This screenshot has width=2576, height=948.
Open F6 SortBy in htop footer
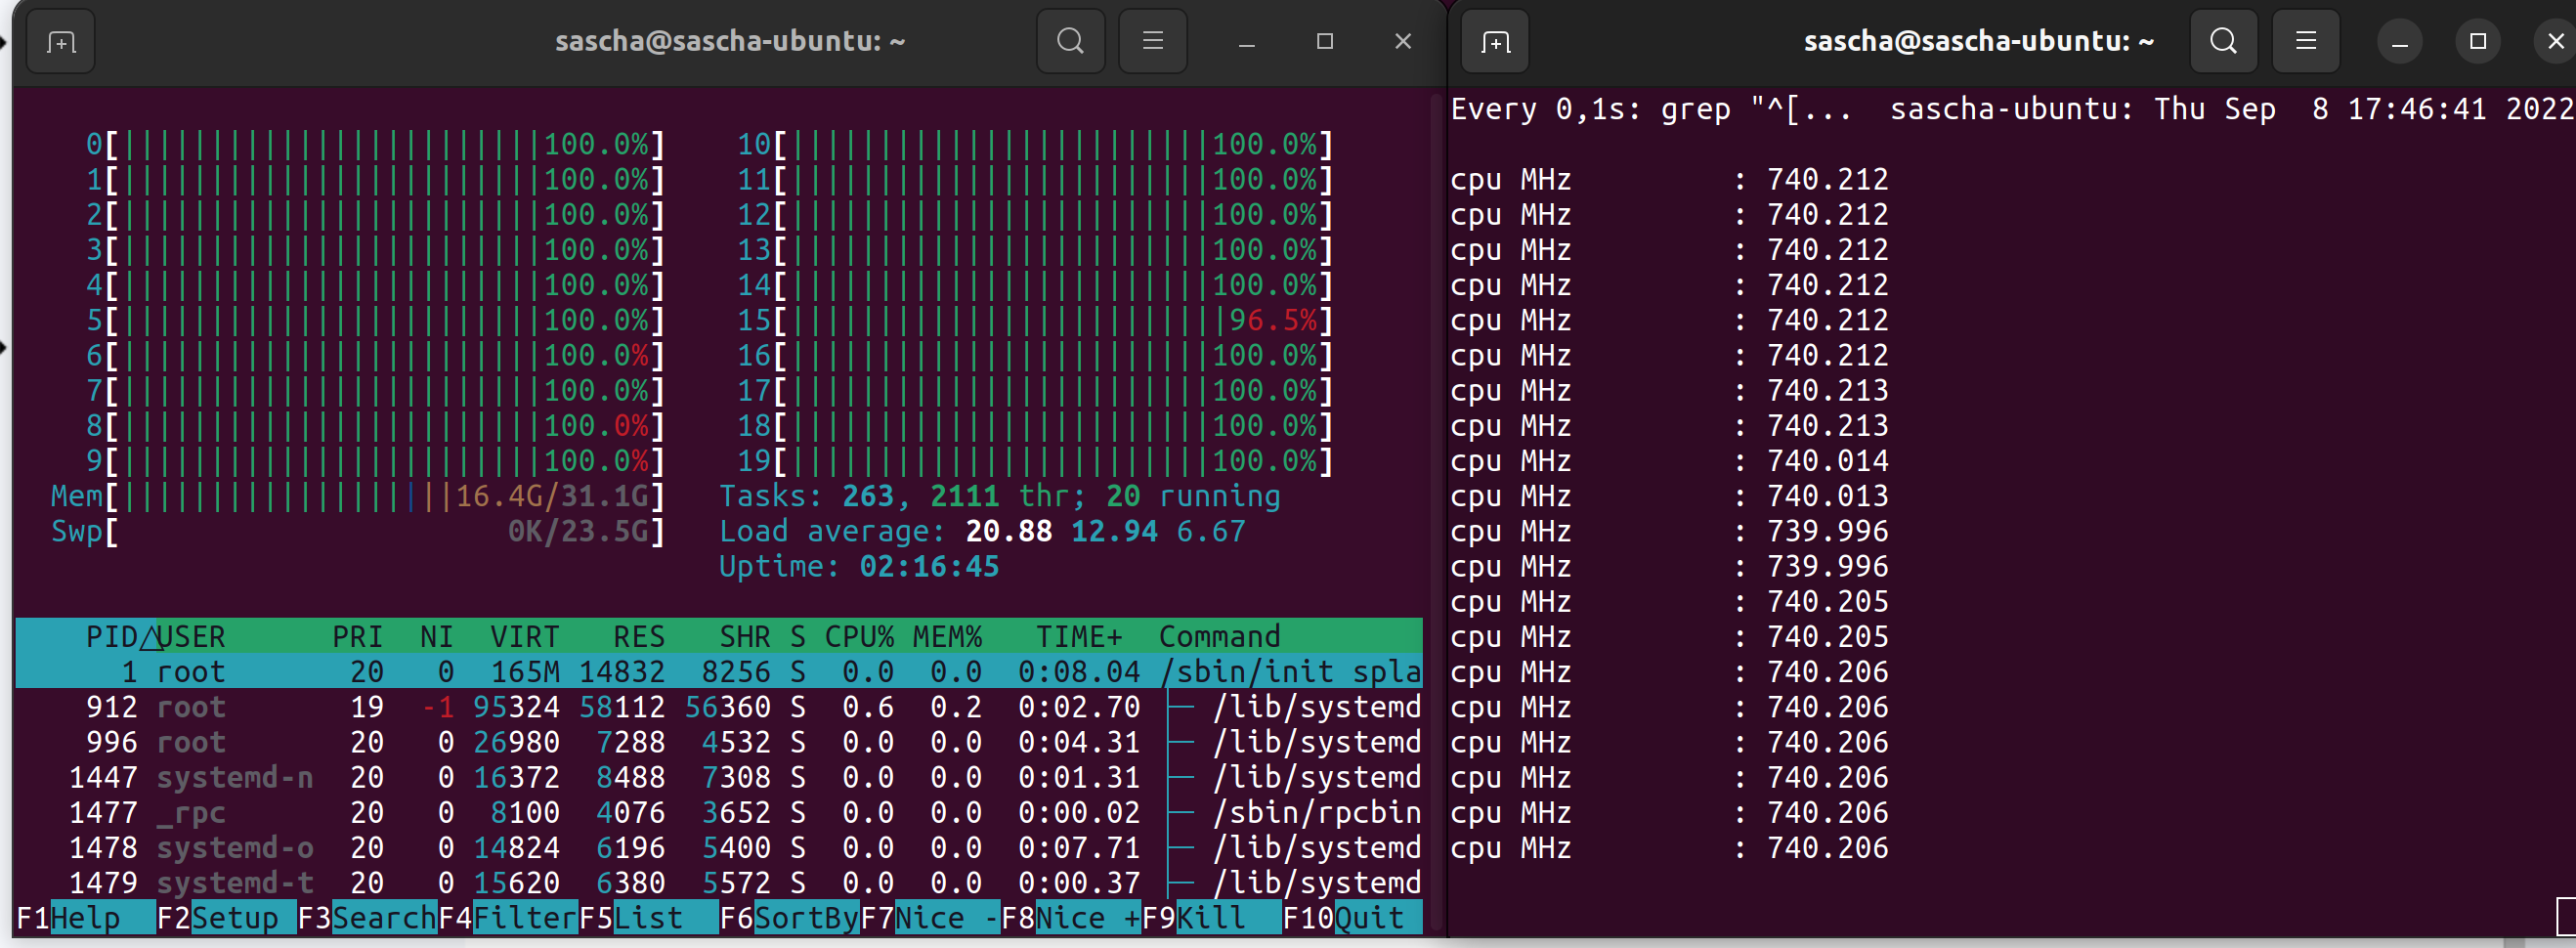790,917
